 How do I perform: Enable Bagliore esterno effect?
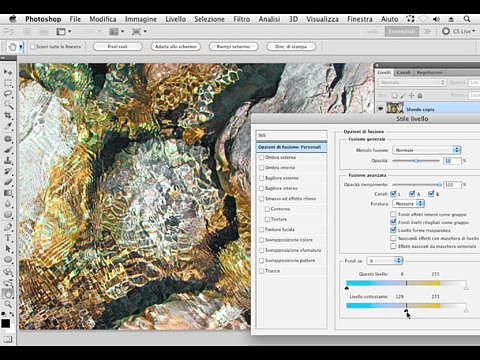(262, 178)
